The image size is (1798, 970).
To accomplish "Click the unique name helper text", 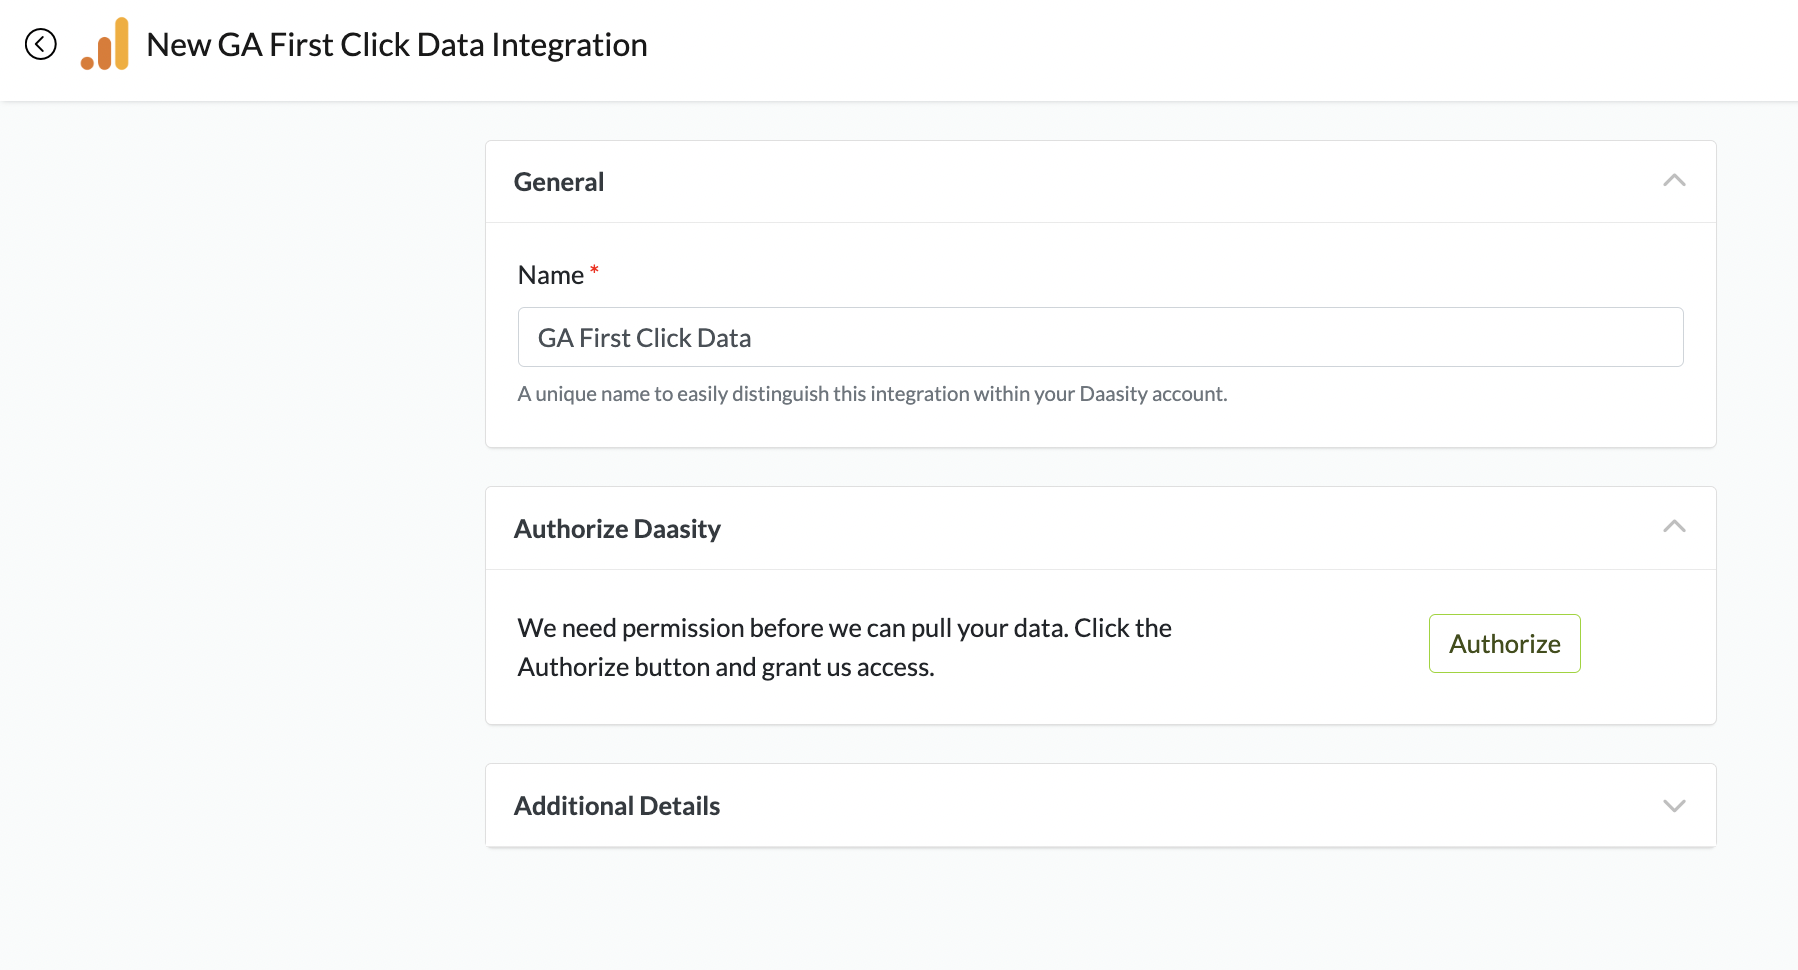I will pos(872,394).
